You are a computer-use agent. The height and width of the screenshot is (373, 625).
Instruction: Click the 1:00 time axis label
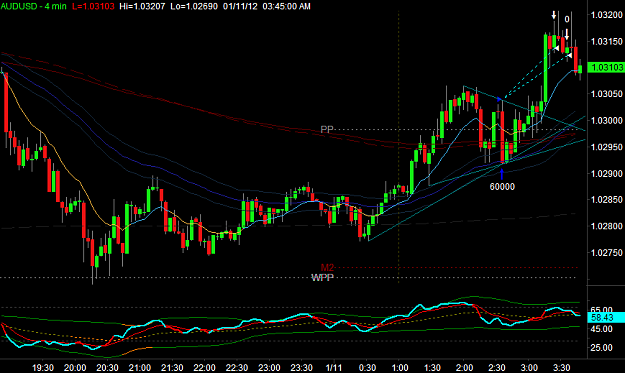[400, 367]
